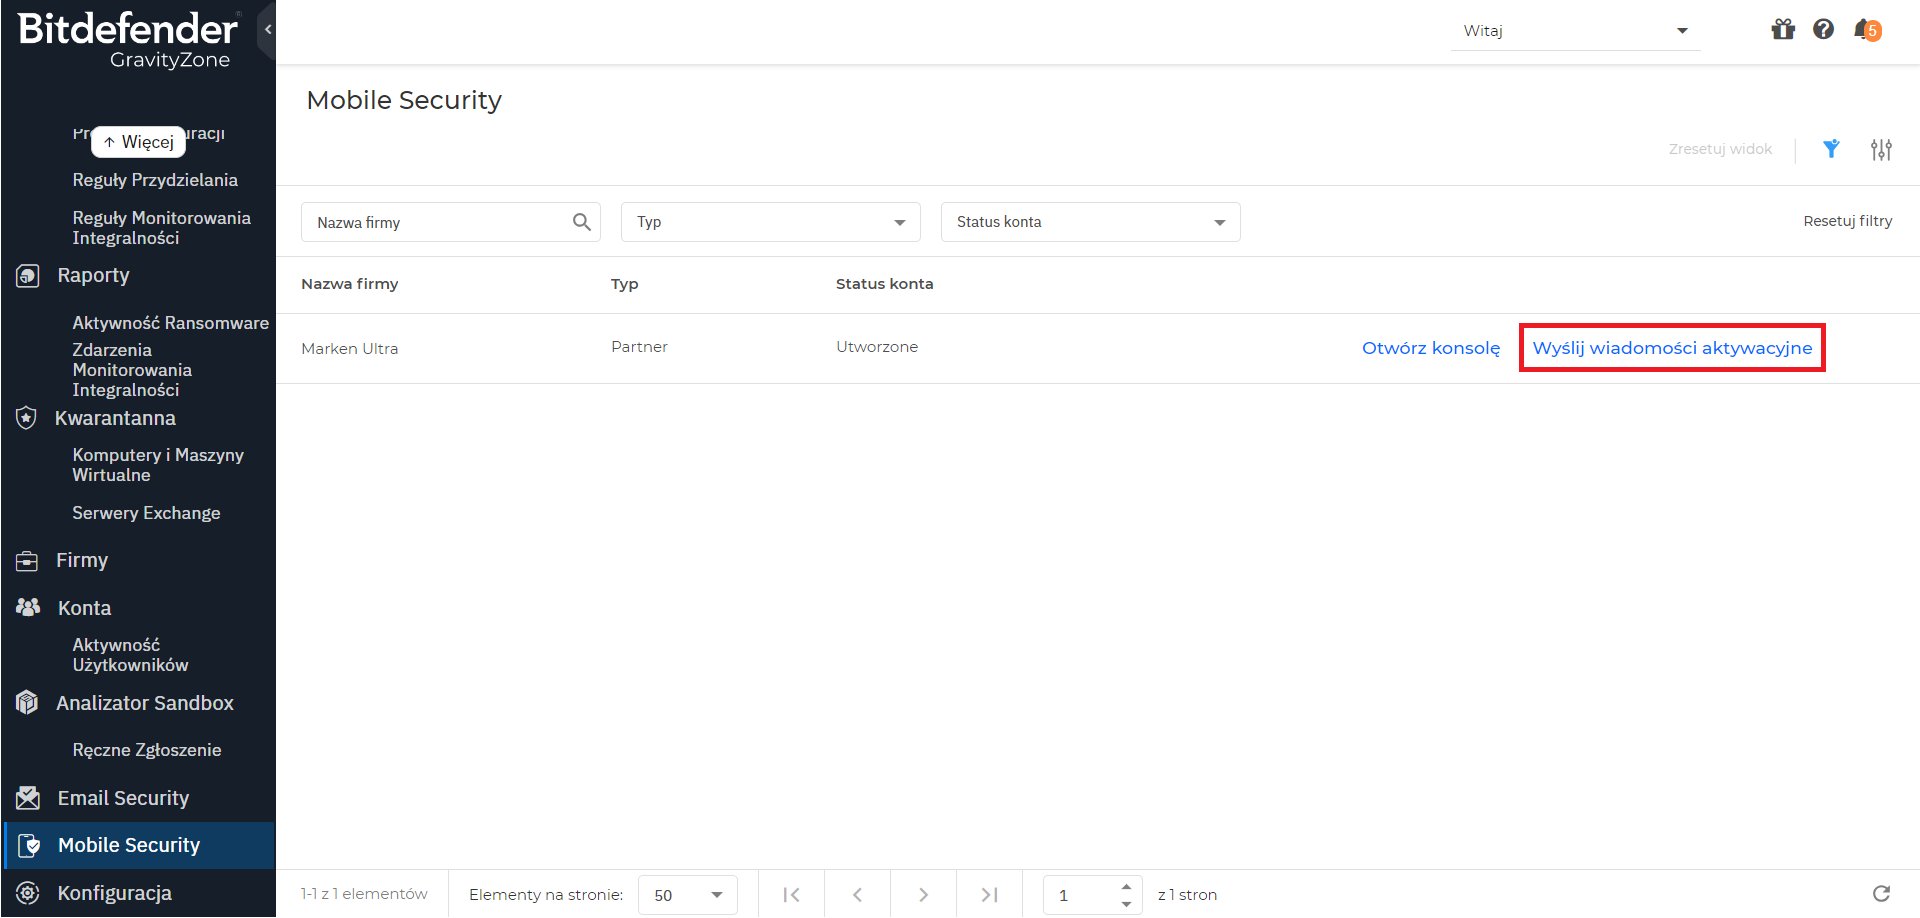This screenshot has width=1920, height=918.
Task: Collapse the sidebar with the arrow handle
Action: pos(267,30)
